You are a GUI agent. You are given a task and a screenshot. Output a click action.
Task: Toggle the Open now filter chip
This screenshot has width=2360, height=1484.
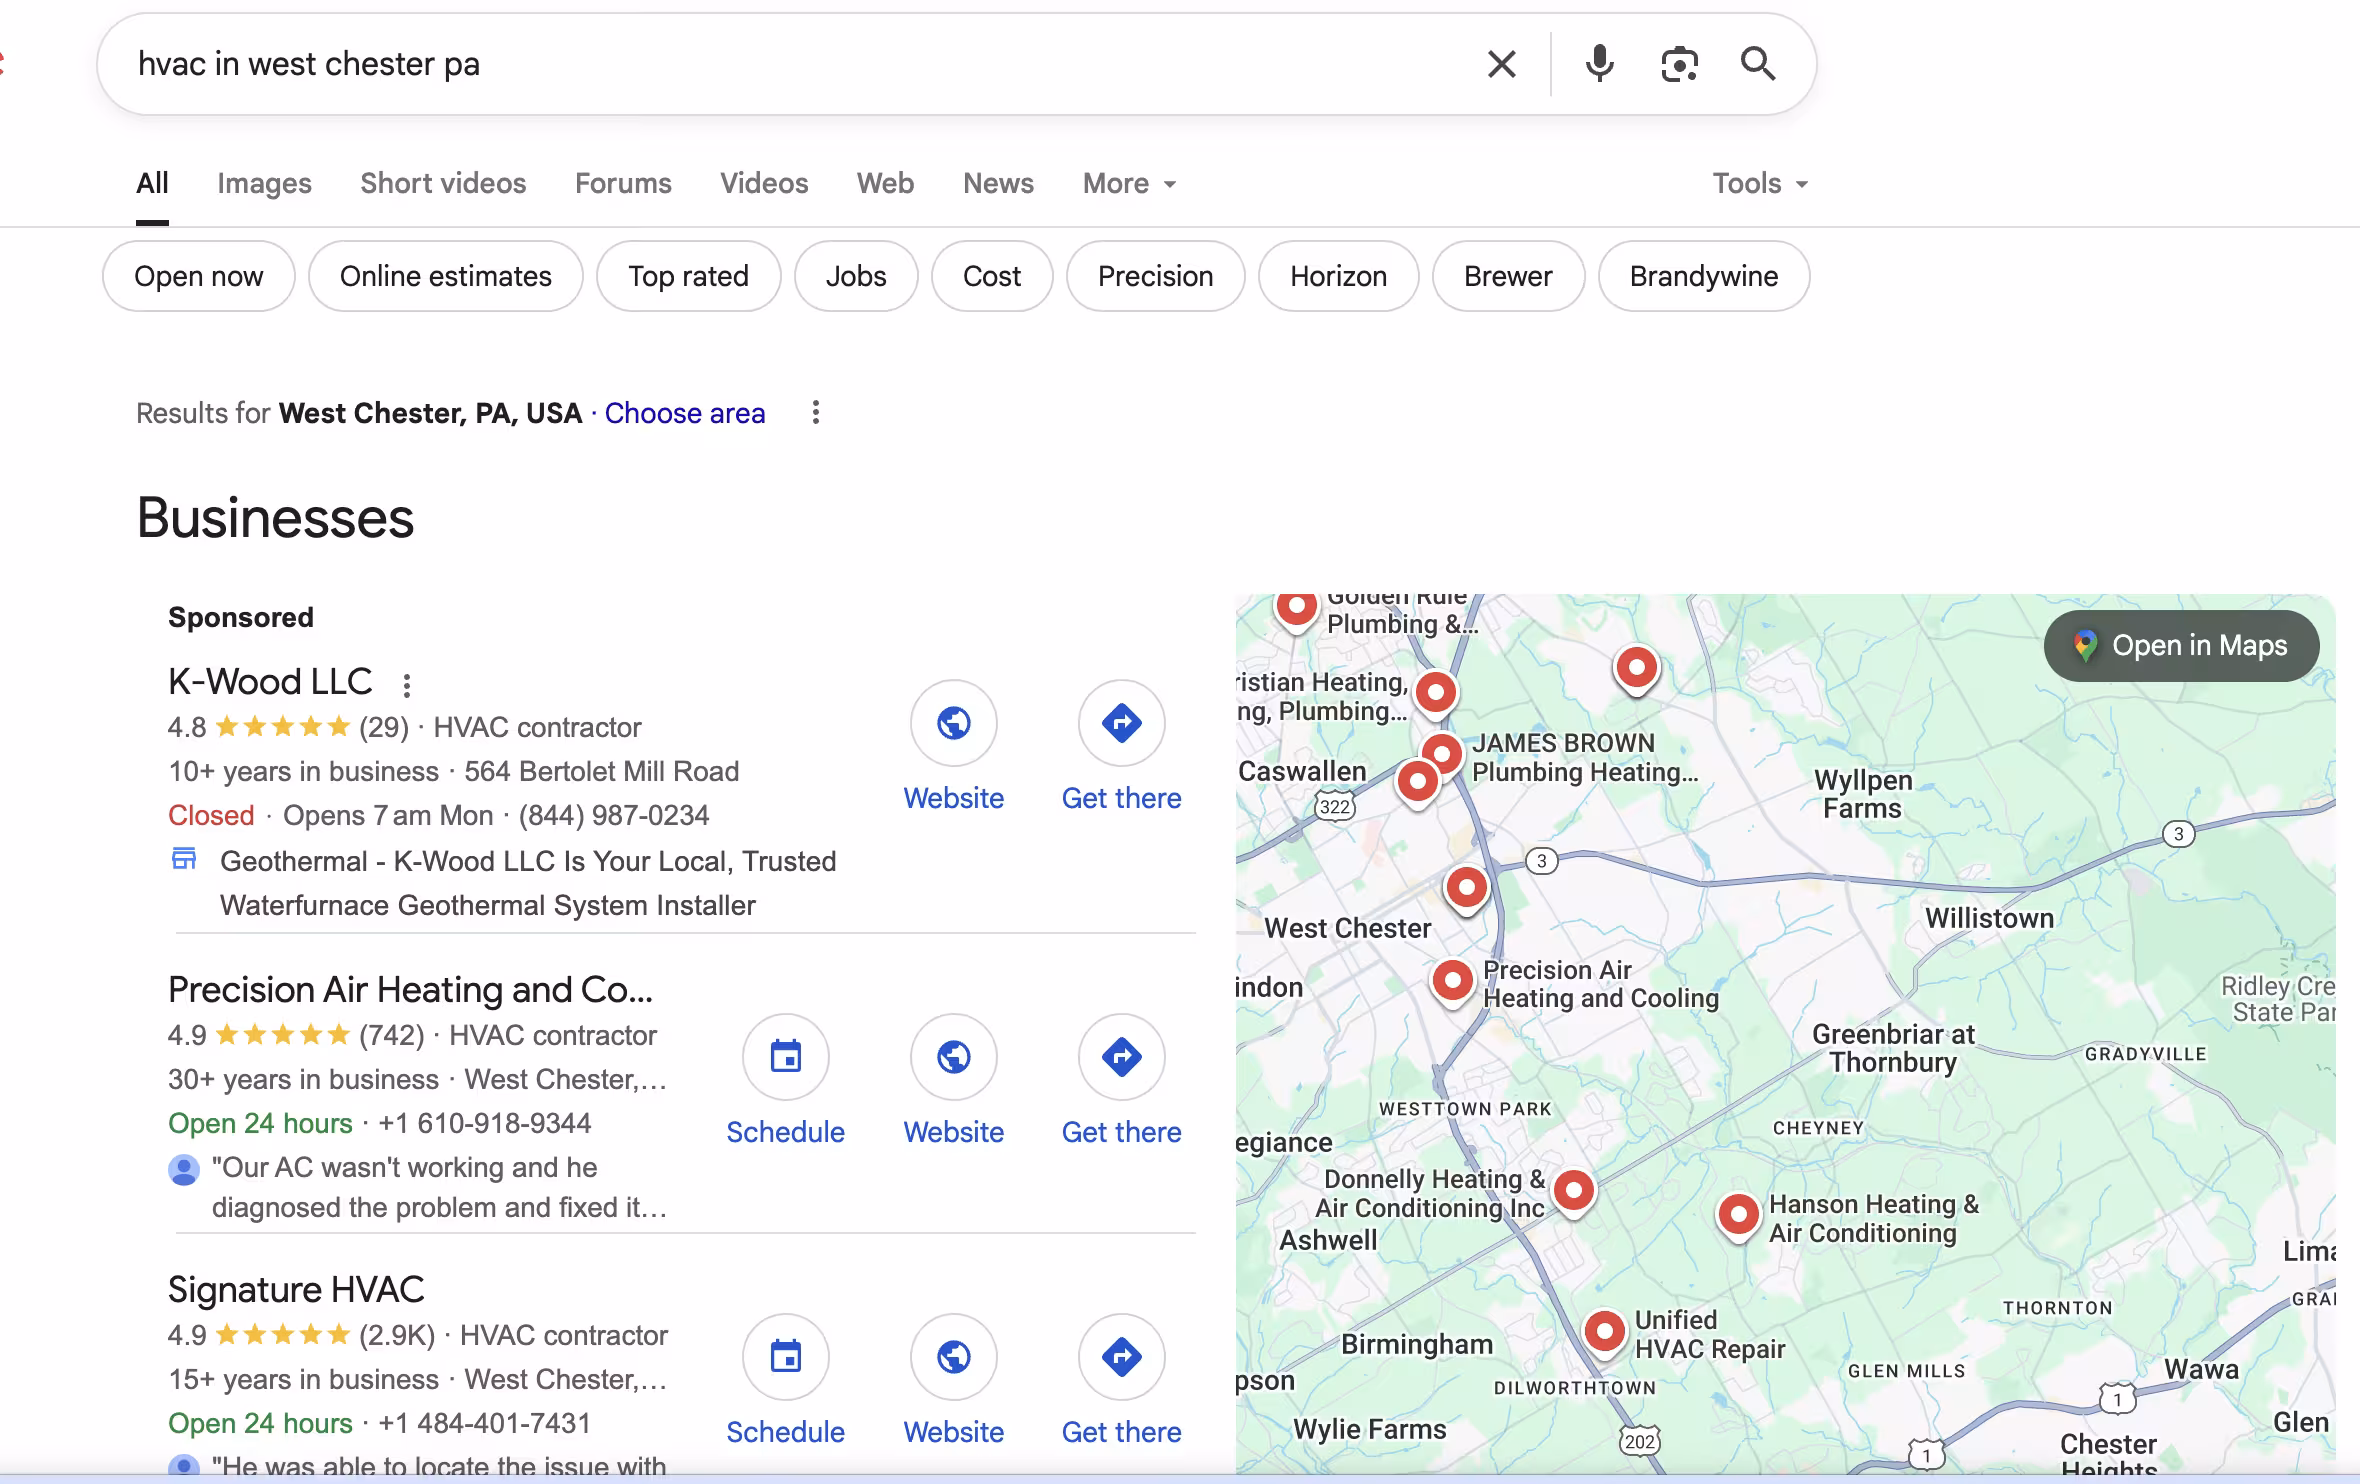198,276
